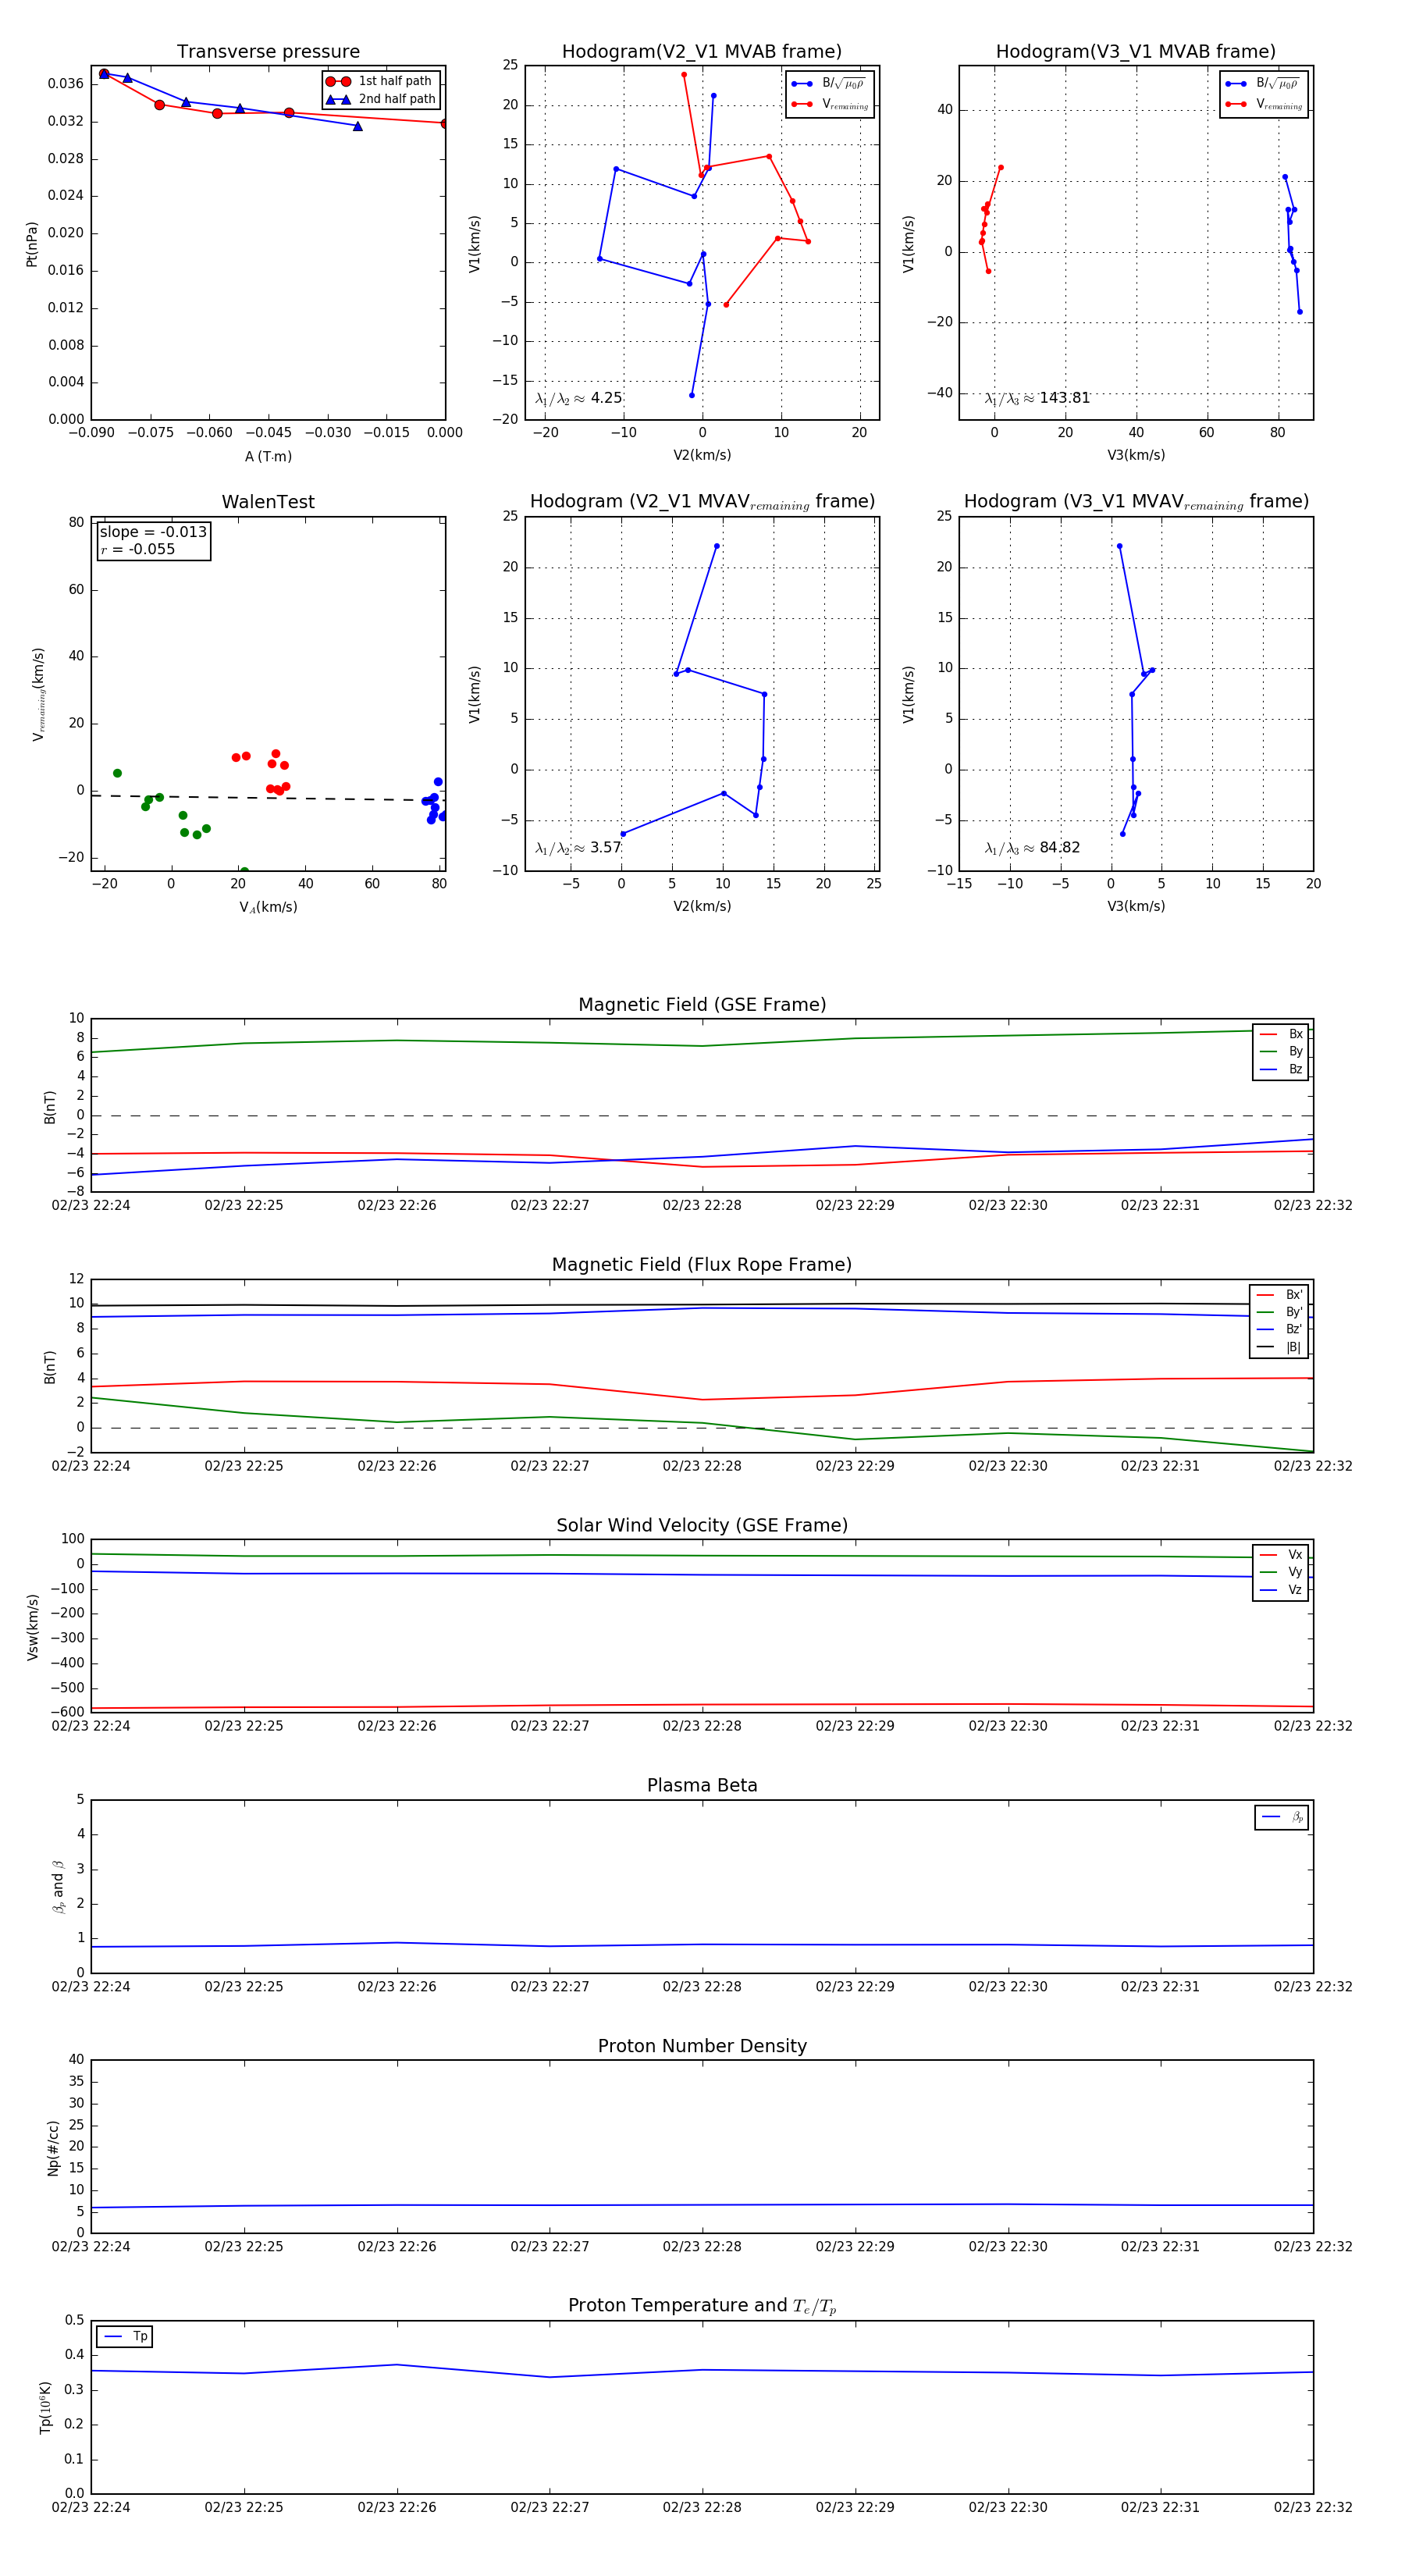Viewport: 1405px width, 2576px height.
Task: Click the 'Pt(nPa)' y-axis label
Action: [32, 244]
